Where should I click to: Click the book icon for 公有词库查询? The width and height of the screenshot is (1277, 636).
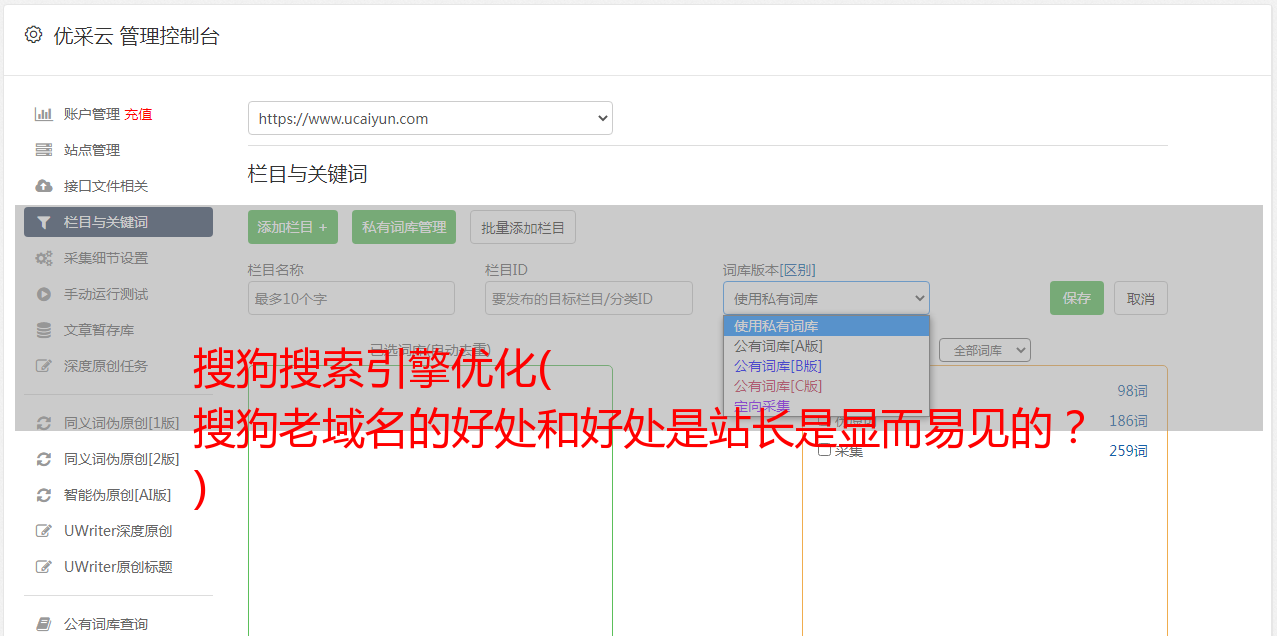point(44,624)
